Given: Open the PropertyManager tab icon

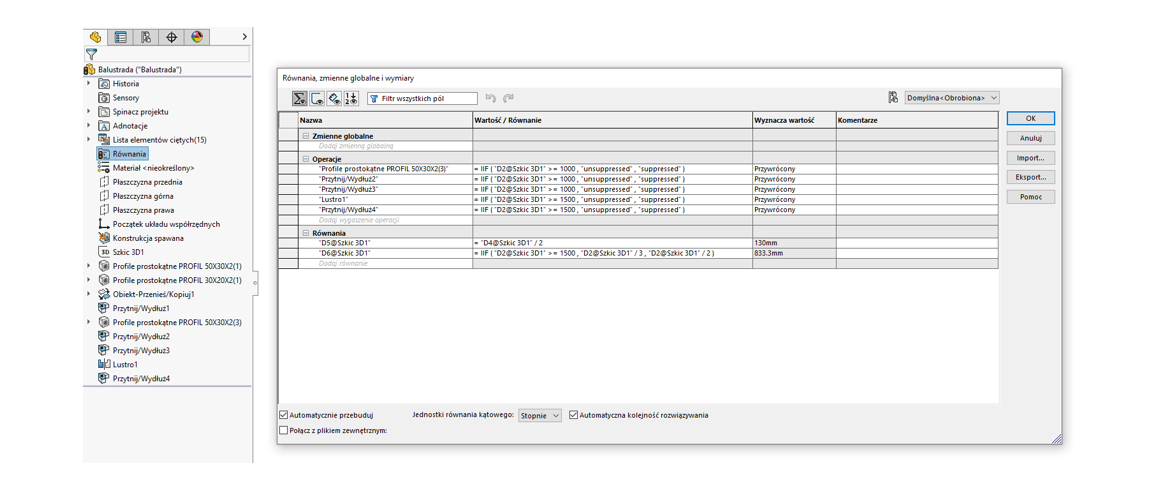Looking at the screenshot, I should (x=121, y=37).
